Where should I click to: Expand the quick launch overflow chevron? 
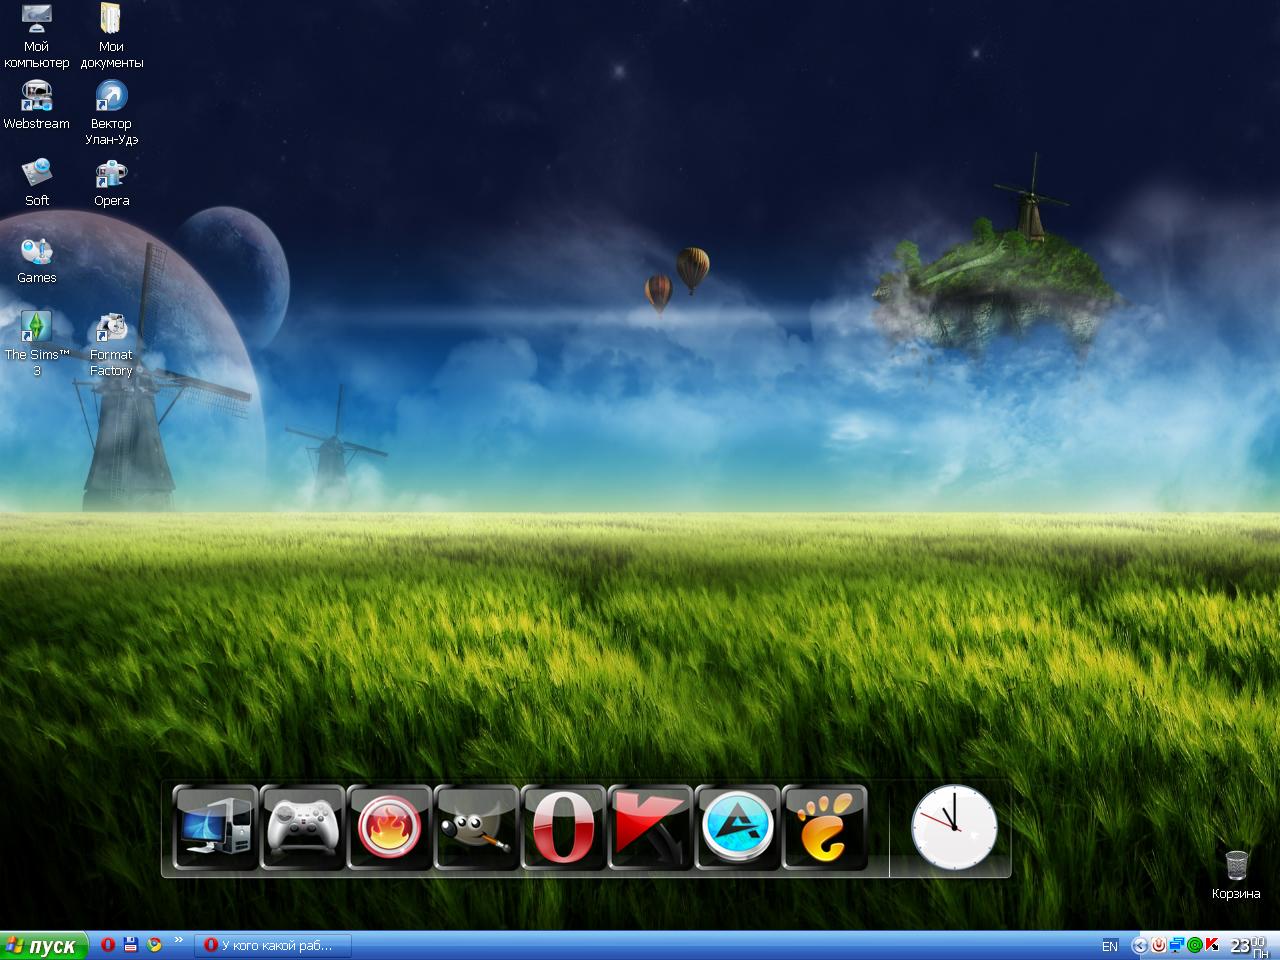[179, 940]
